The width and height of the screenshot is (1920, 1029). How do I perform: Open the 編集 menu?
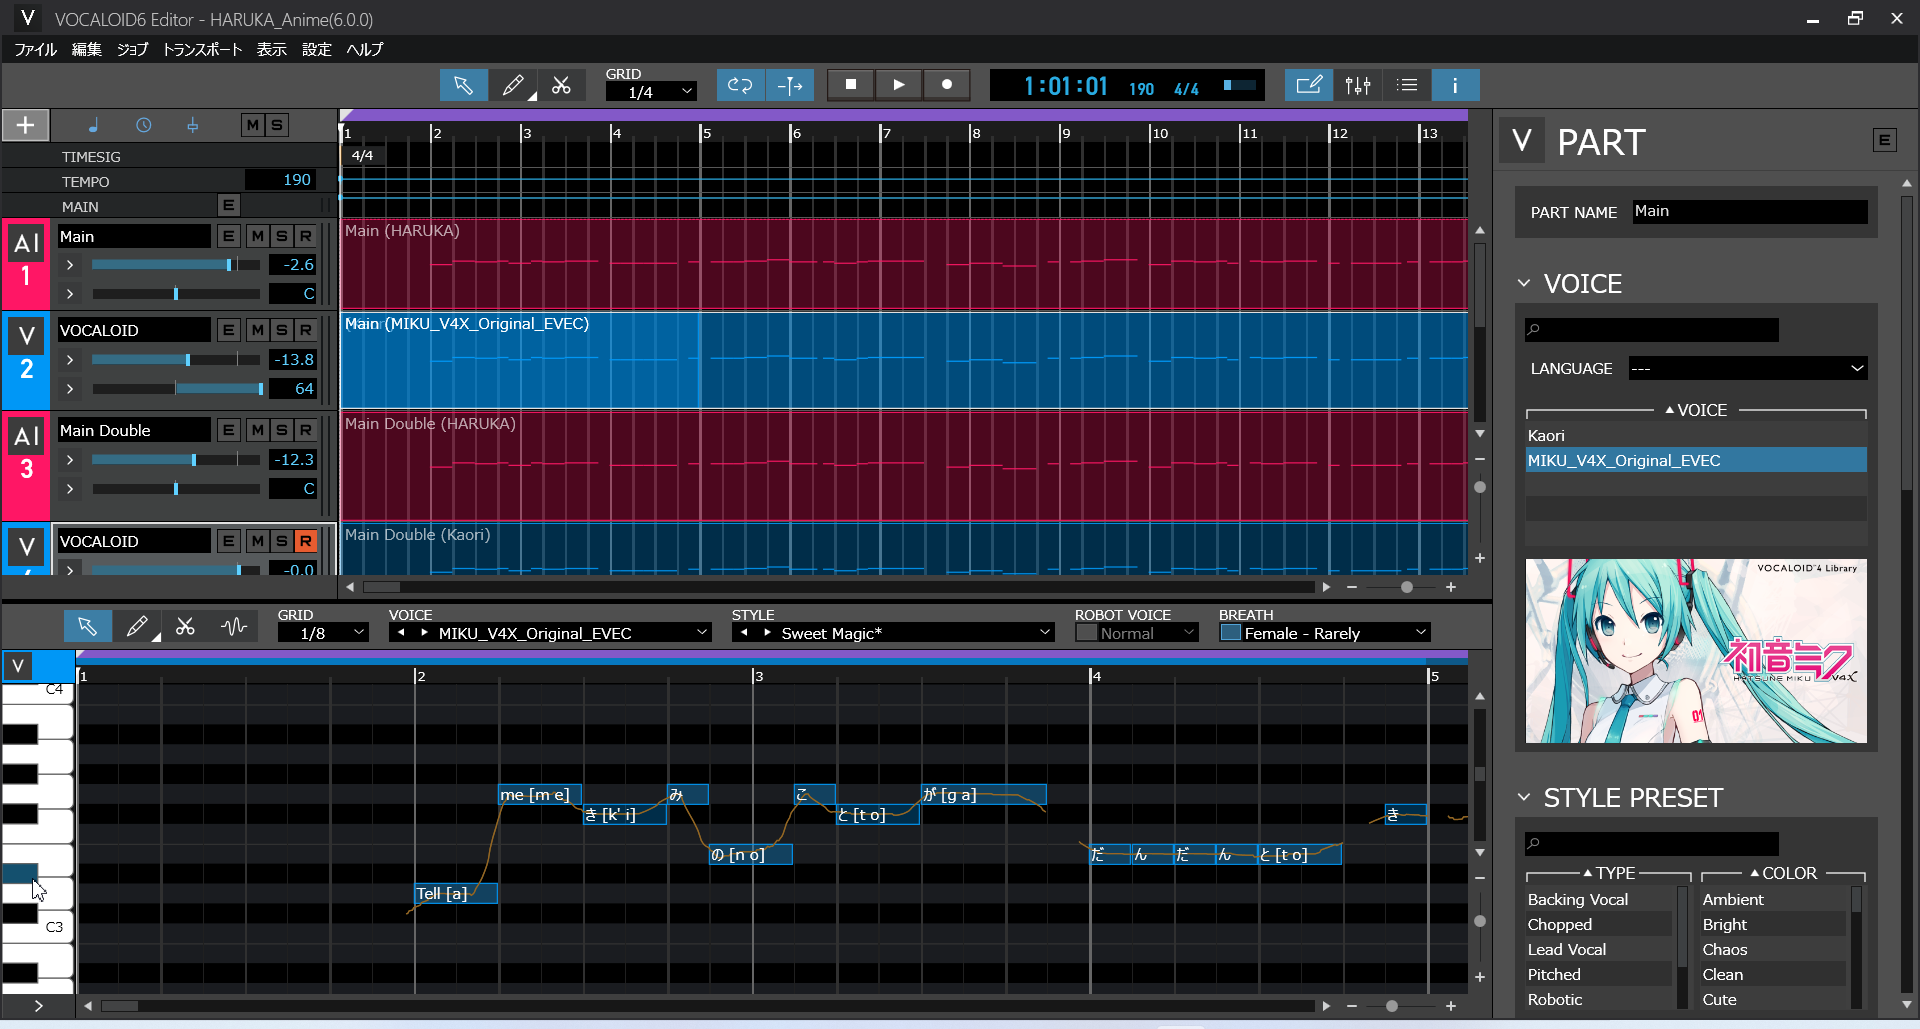[87, 49]
